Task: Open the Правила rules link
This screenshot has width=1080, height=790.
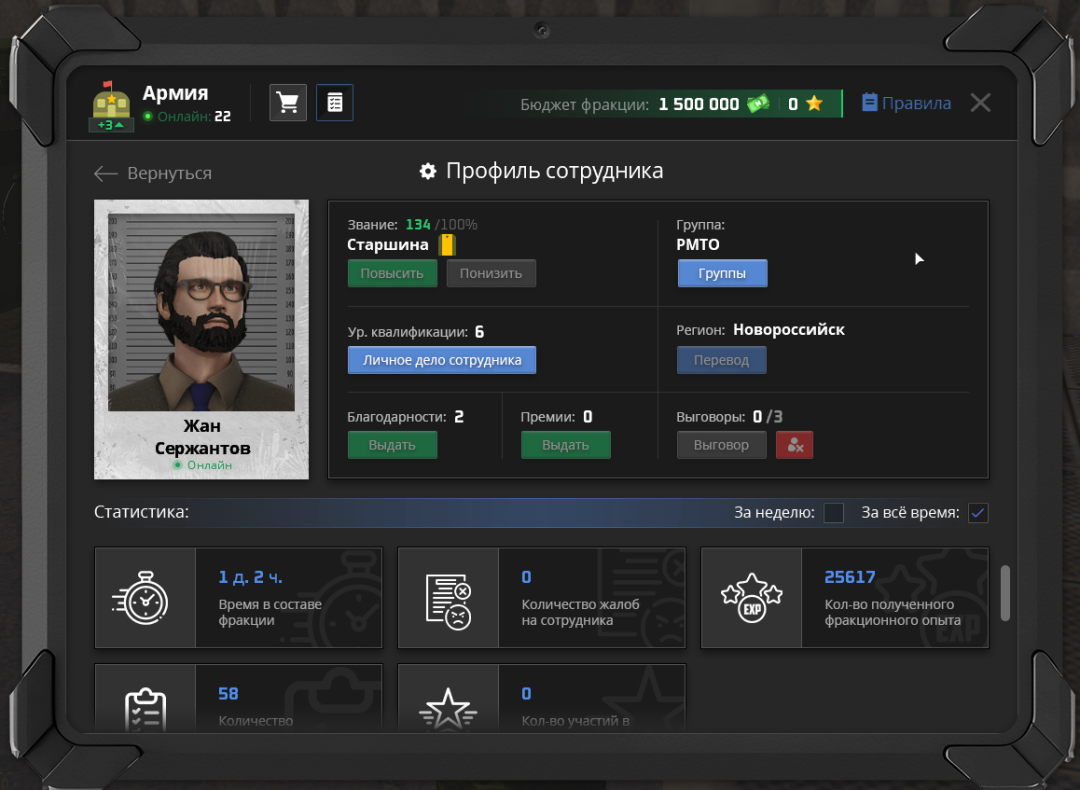Action: [906, 103]
